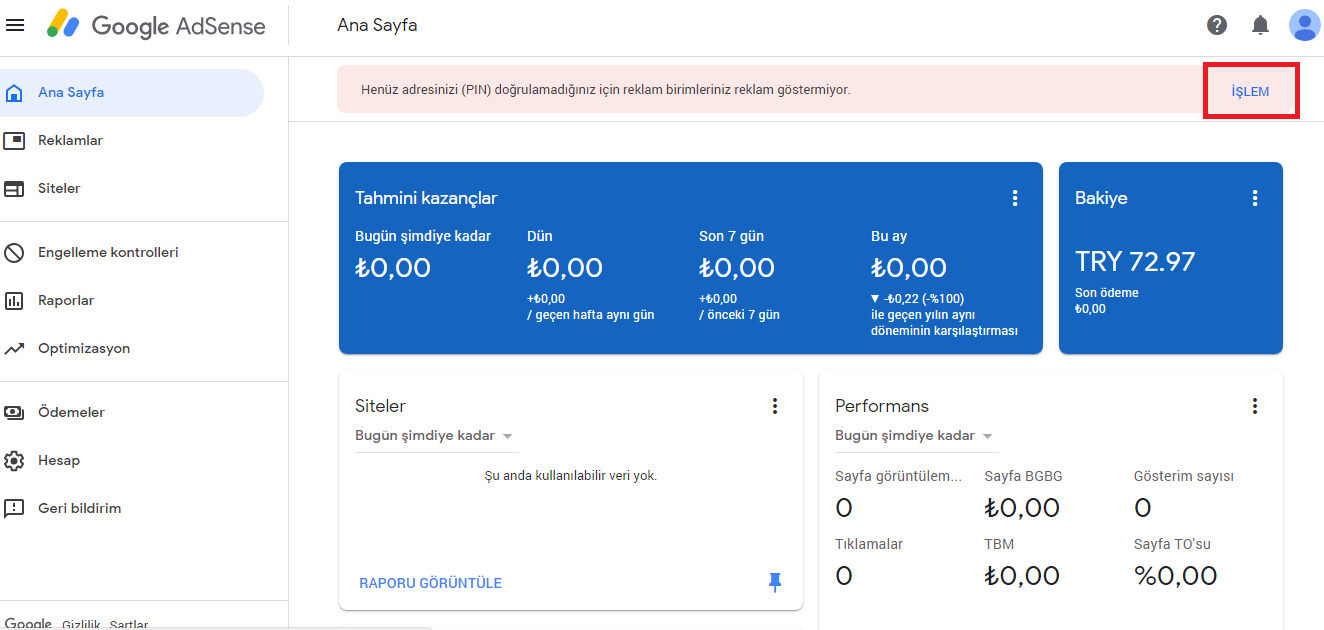Open Tahmini kazançlar card options menu
Image resolution: width=1324 pixels, height=630 pixels.
point(1015,198)
